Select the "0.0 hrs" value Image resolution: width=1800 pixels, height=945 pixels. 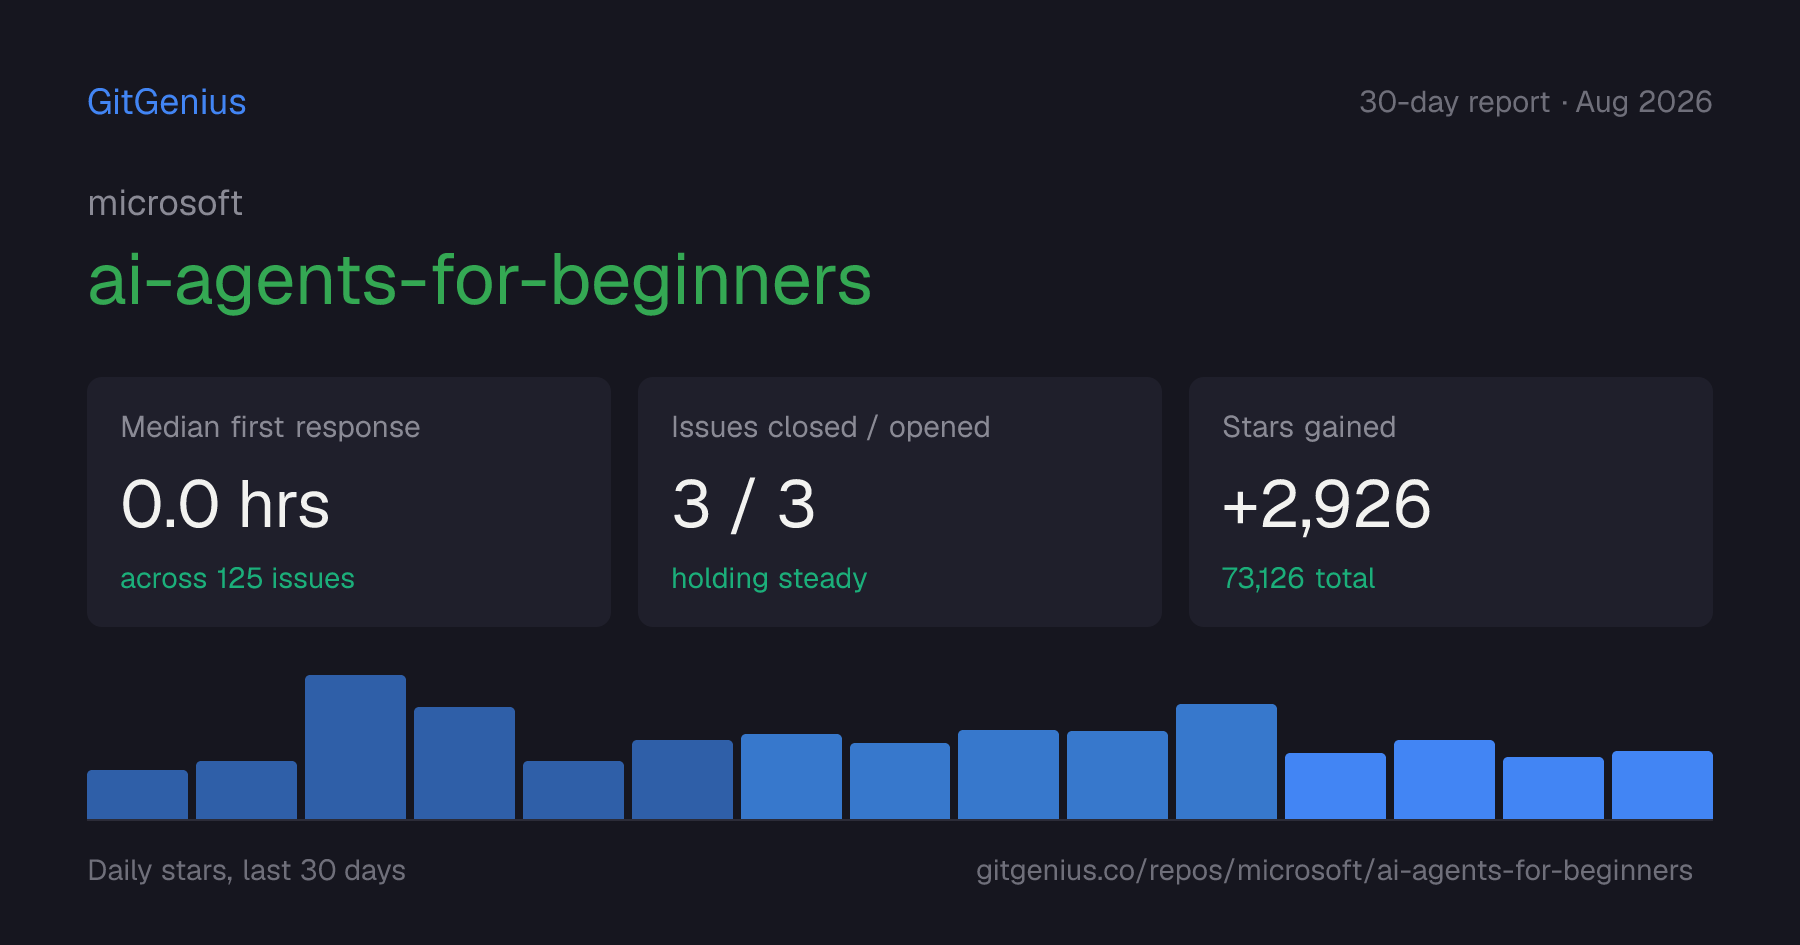pos(225,504)
